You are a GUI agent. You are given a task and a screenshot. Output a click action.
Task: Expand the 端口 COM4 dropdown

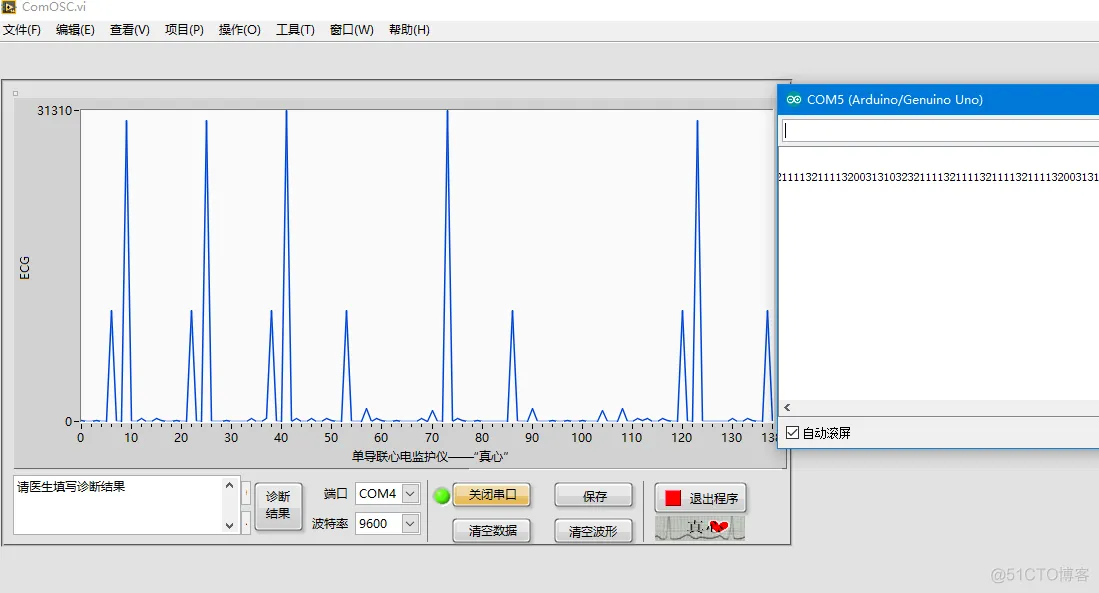[x=410, y=493]
